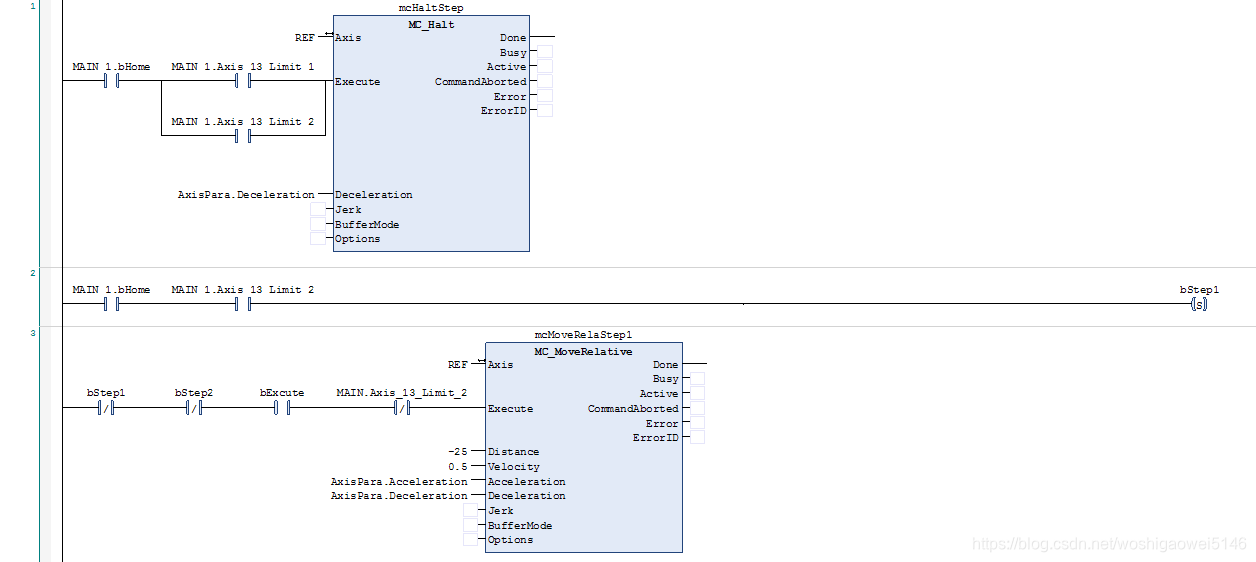Click the Error output box of MC_Halt

pyautogui.click(x=545, y=96)
